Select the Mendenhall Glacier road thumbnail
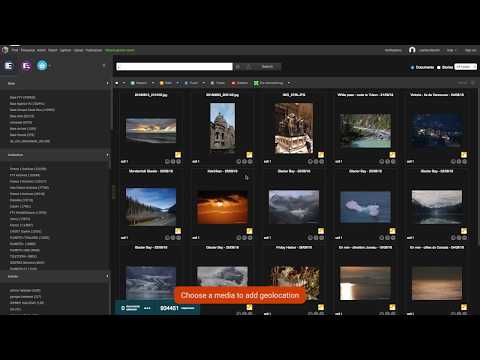The width and height of the screenshot is (480, 360). (x=151, y=207)
